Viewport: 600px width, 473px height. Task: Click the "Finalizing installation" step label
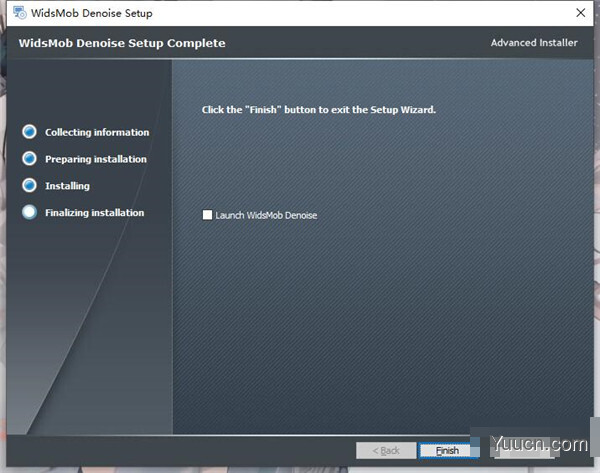(x=95, y=213)
